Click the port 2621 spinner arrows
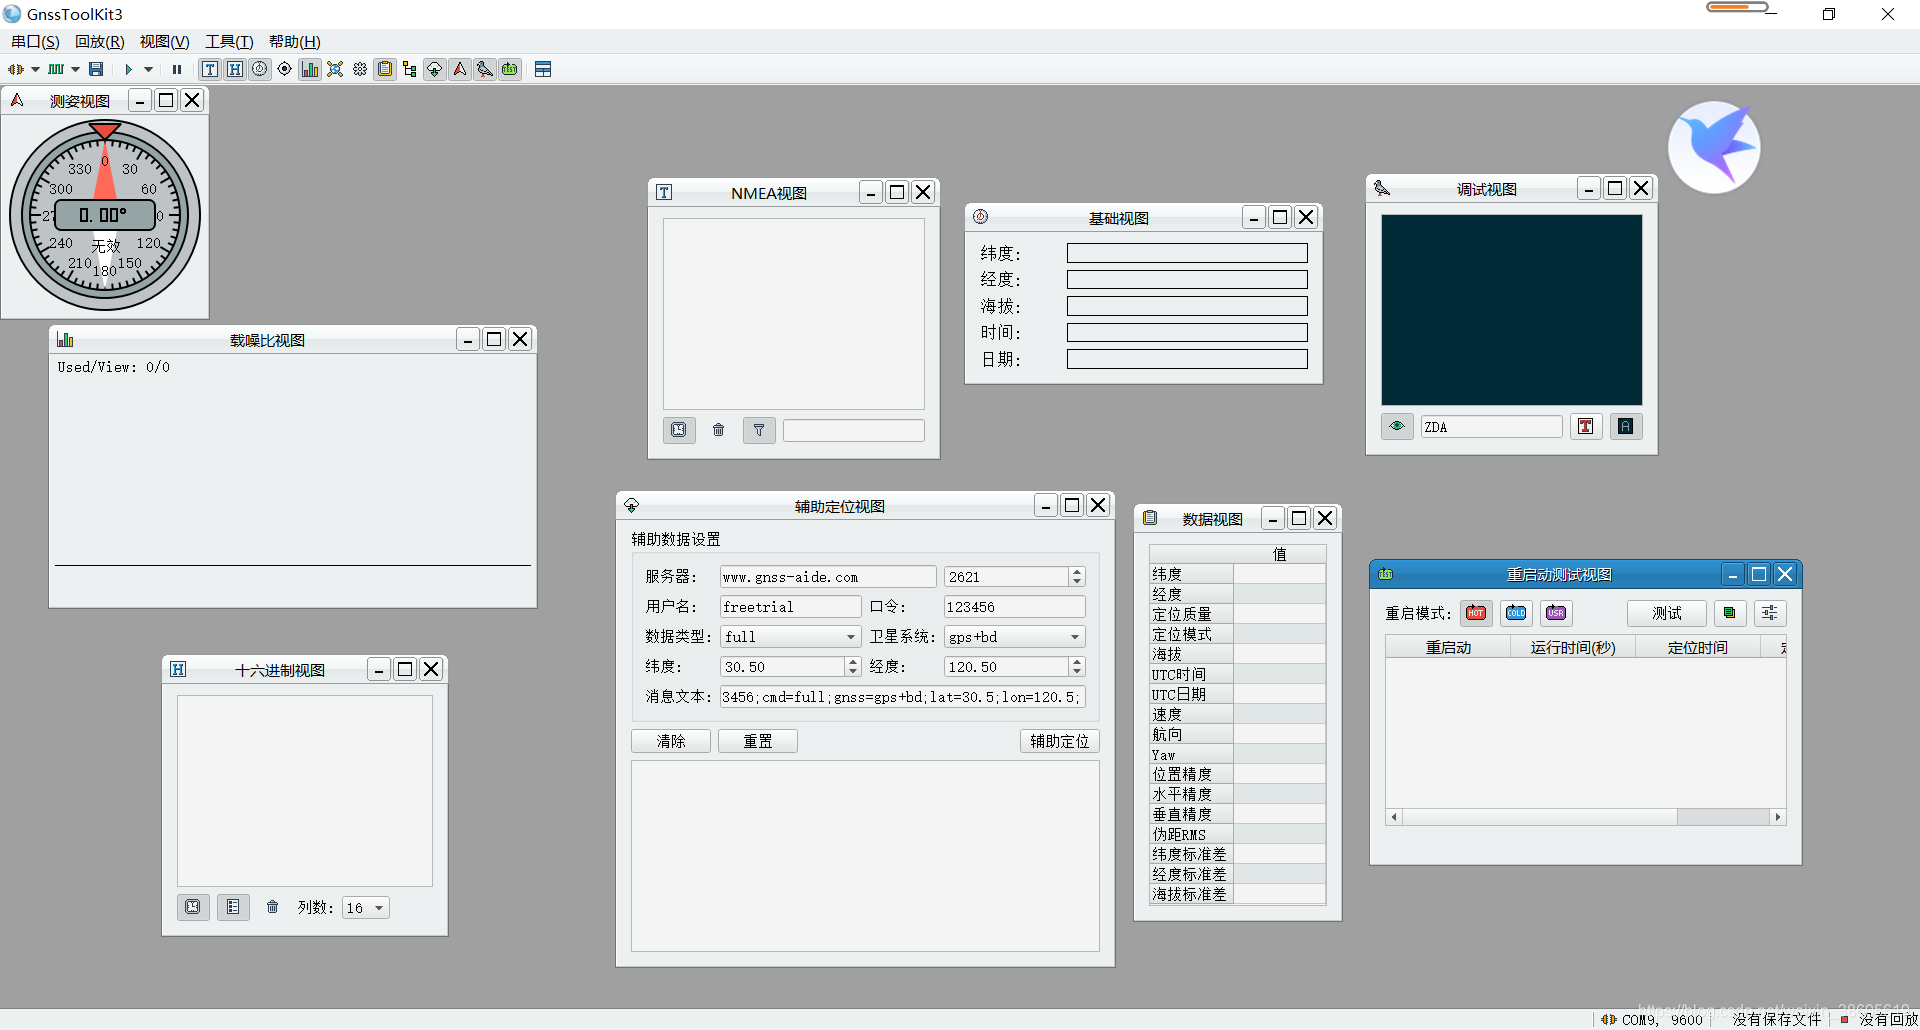Screen dimensions: 1920x1030 pos(1077,577)
